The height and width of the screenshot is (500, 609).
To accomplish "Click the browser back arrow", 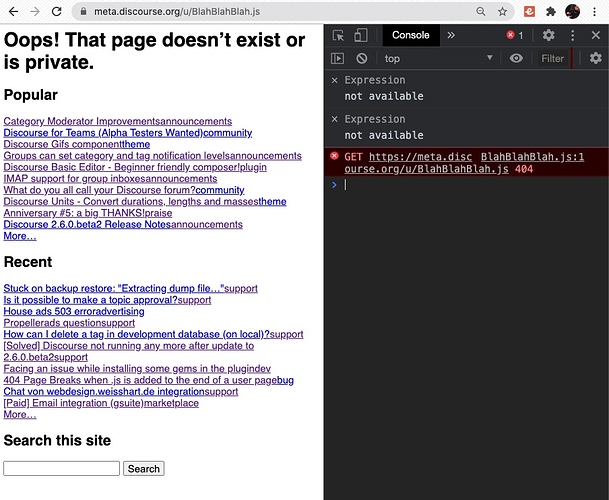I will [14, 12].
